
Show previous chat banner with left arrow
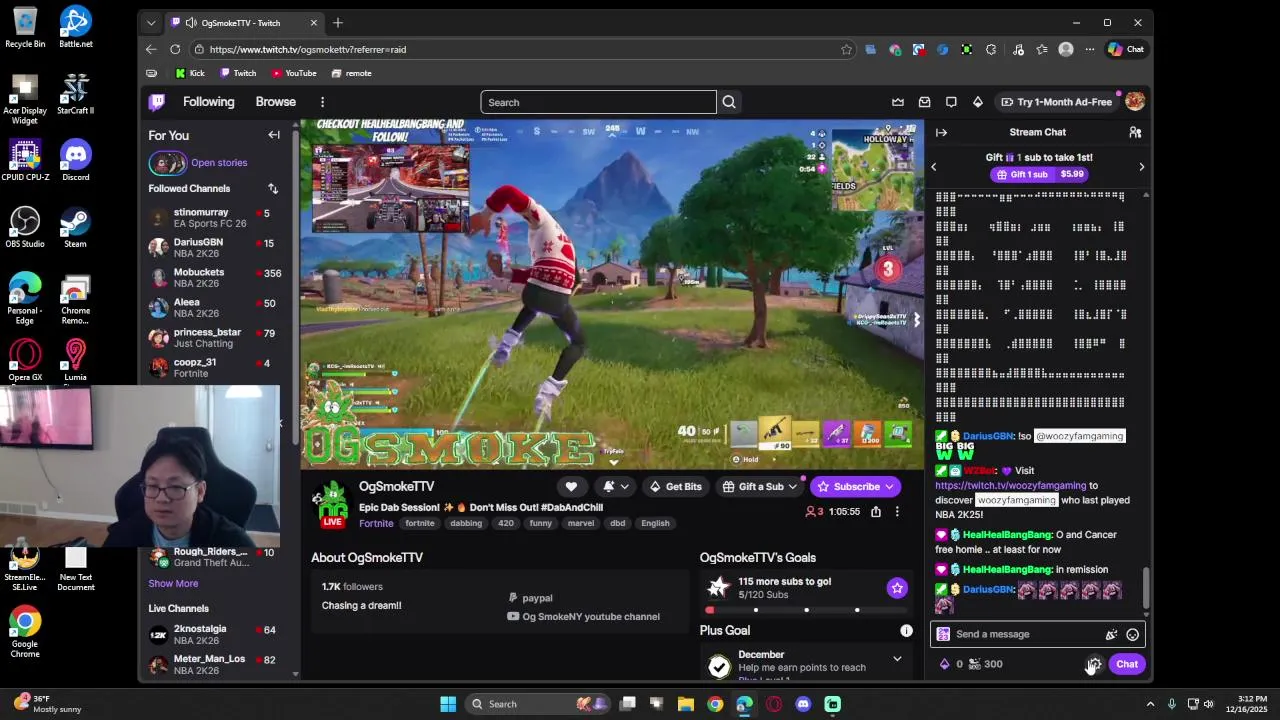pos(934,167)
